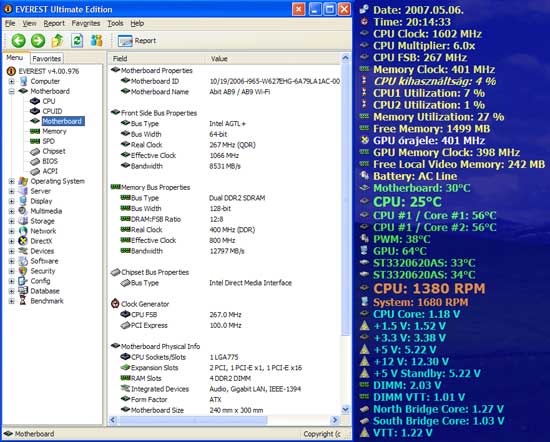The width and height of the screenshot is (550, 442).
Task: Select the ACPI item in the tree
Action: pos(50,171)
